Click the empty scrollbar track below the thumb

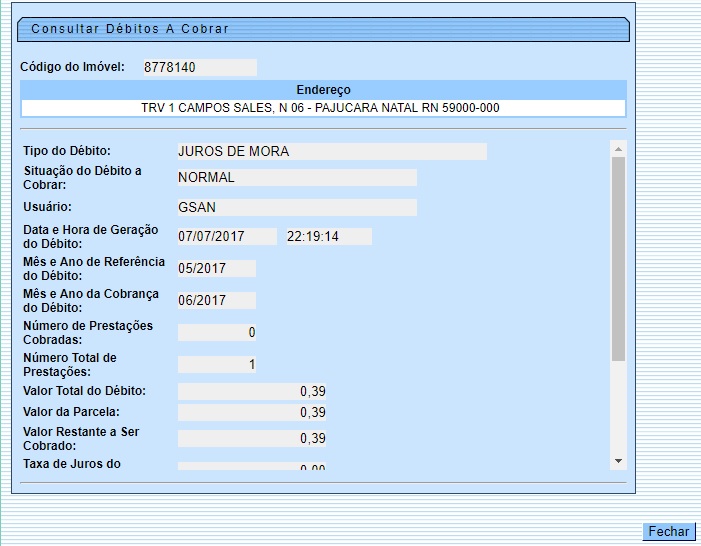point(618,410)
